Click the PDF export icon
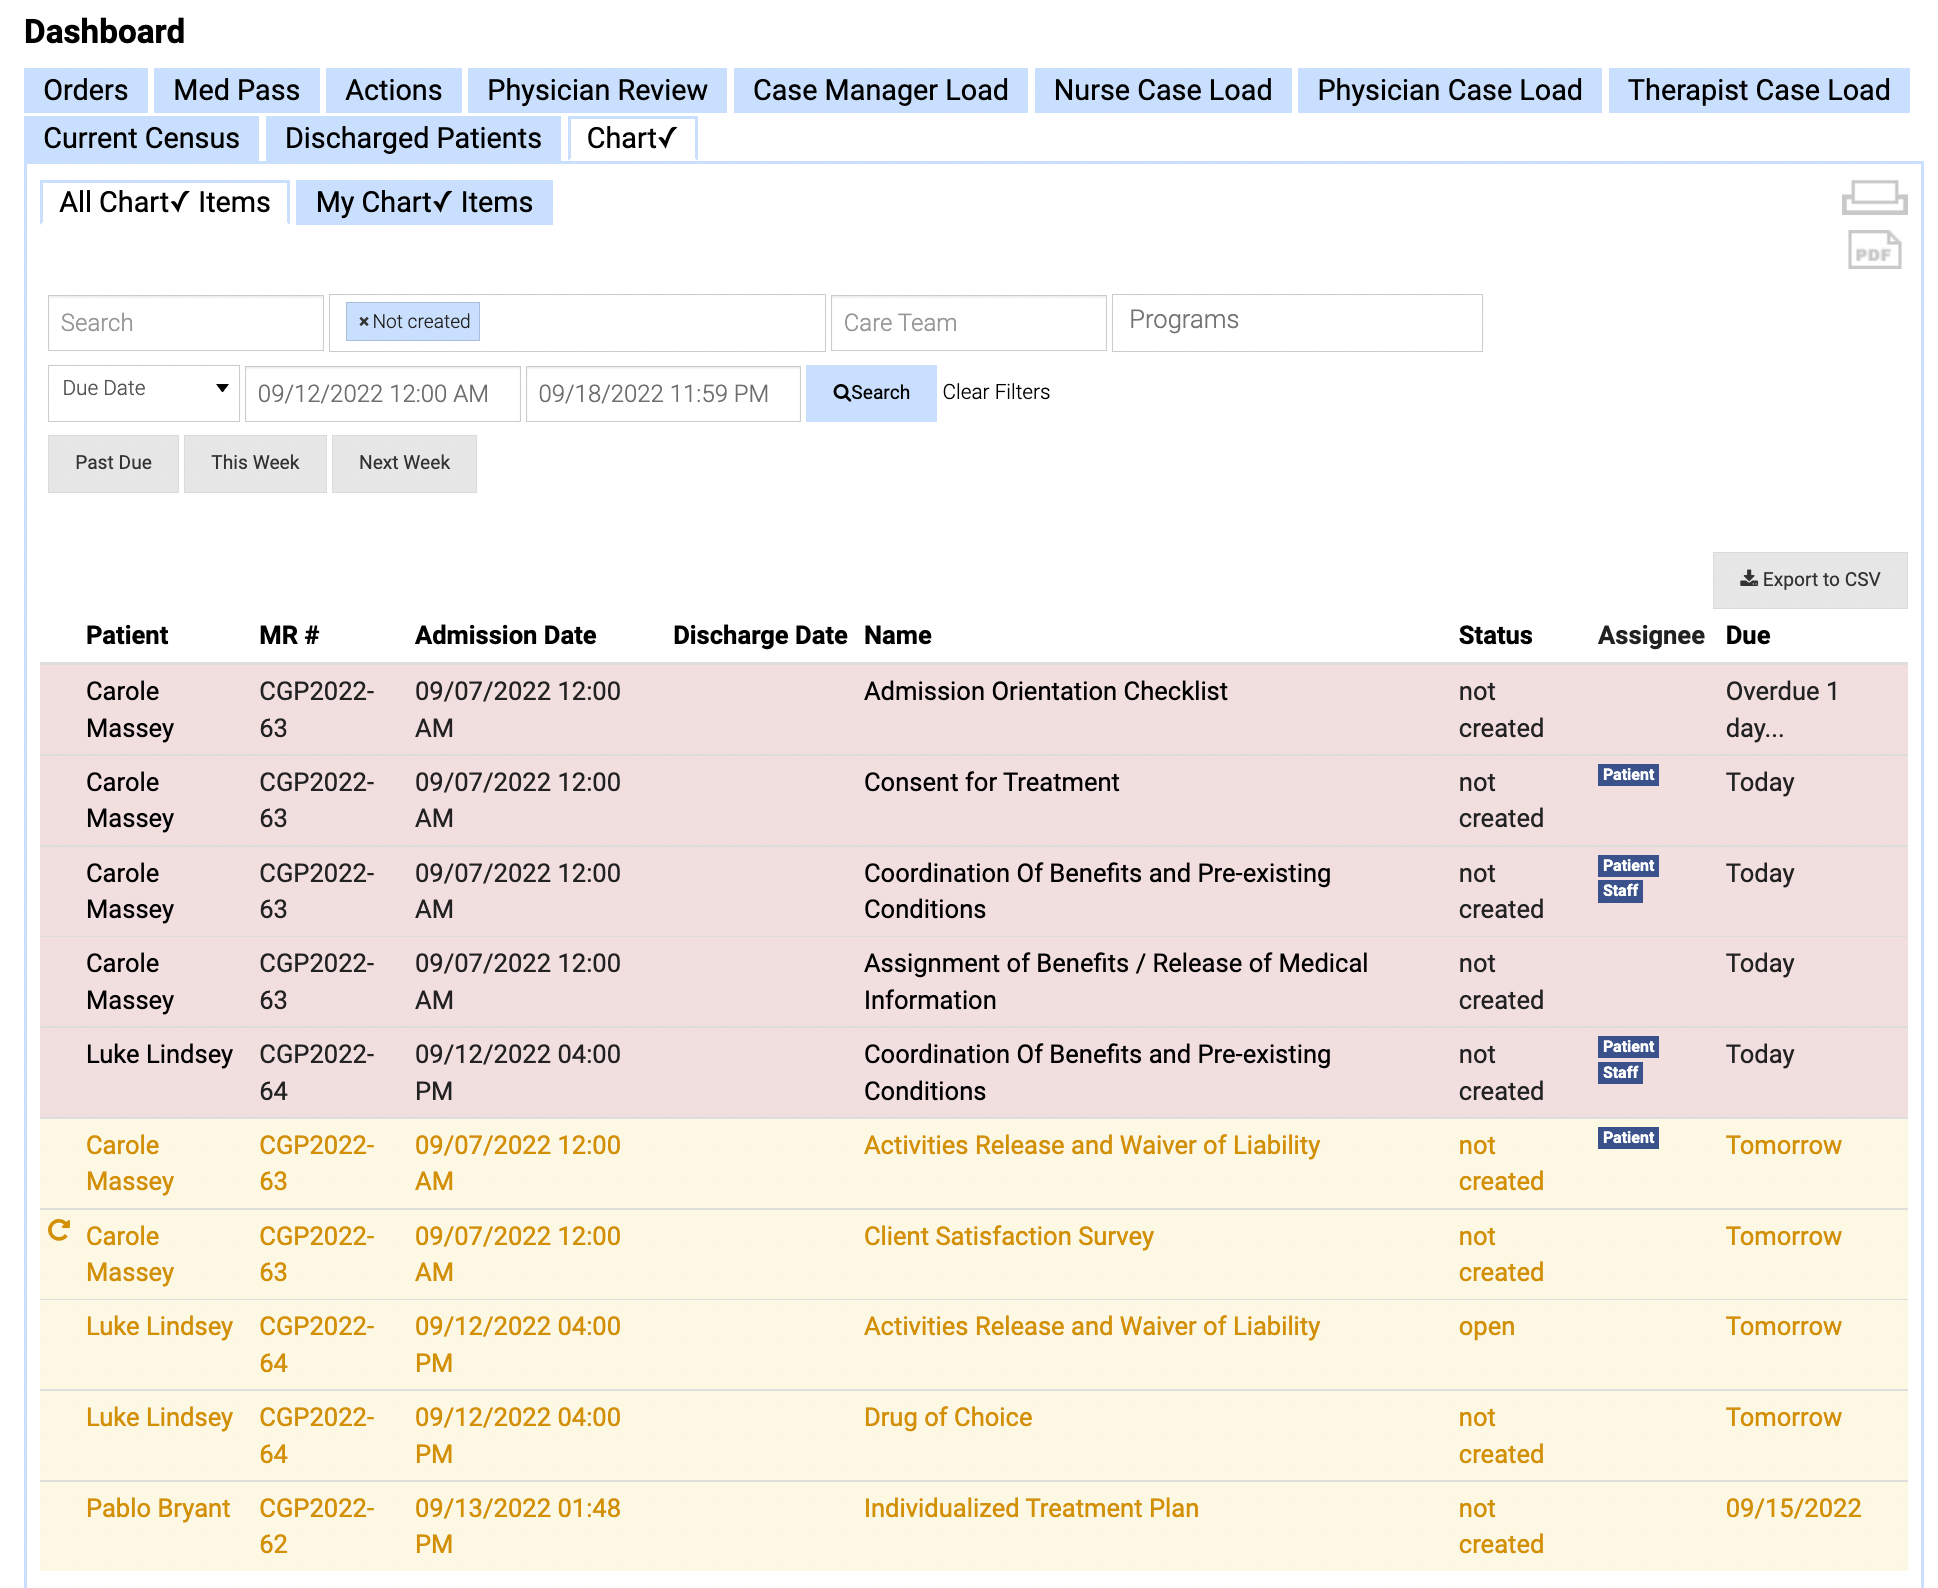Viewport: 1938px width, 1588px height. 1874,250
